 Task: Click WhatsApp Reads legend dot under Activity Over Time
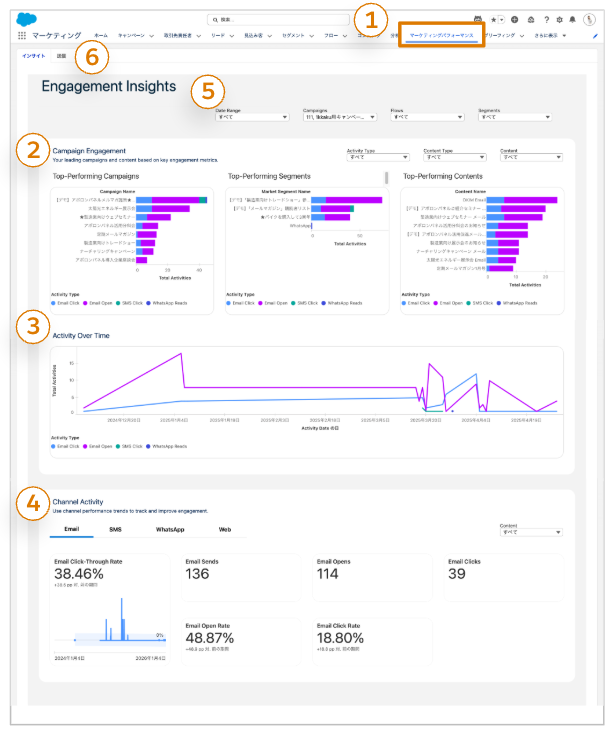148,446
